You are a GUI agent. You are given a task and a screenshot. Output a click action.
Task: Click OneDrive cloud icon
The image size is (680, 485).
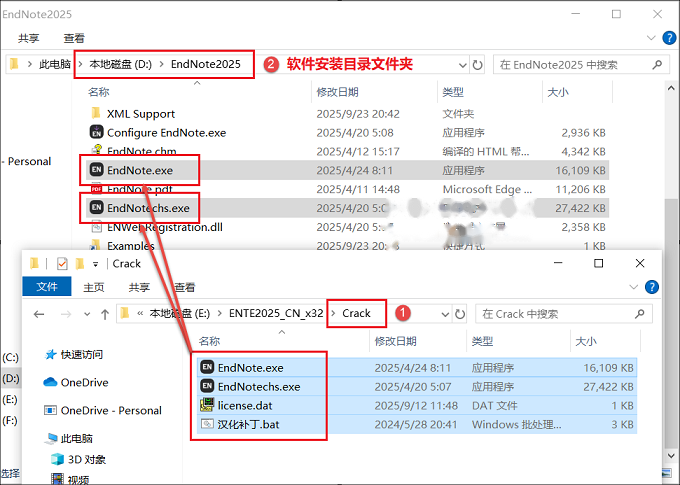(50, 382)
